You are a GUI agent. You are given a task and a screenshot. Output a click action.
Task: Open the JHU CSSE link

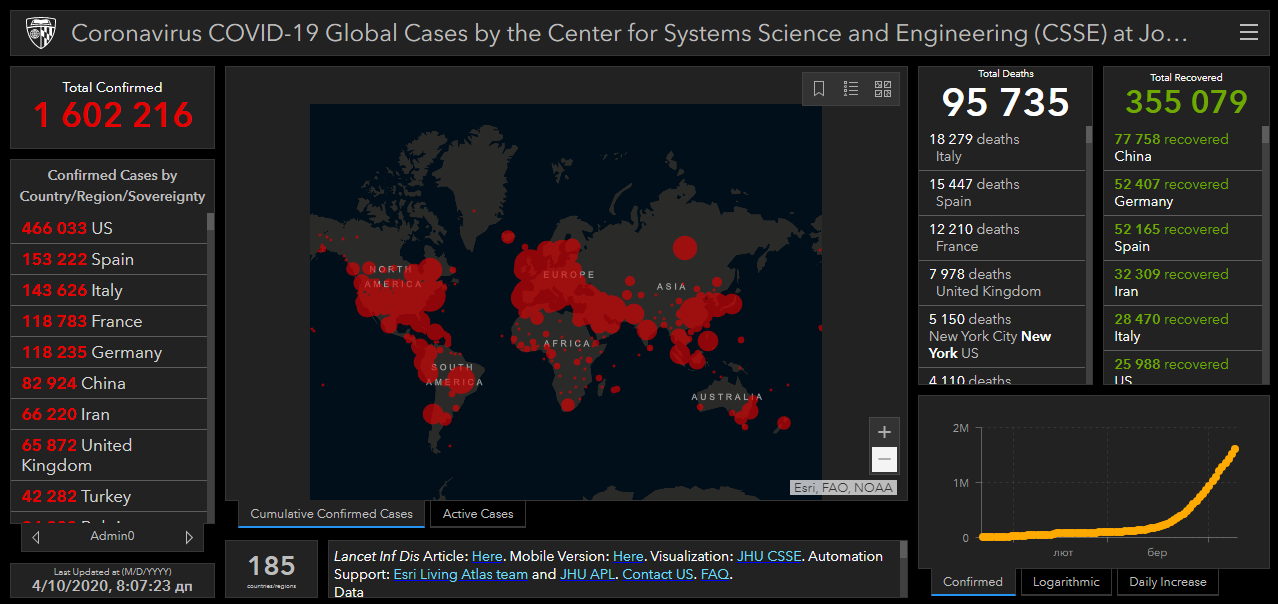coord(769,556)
